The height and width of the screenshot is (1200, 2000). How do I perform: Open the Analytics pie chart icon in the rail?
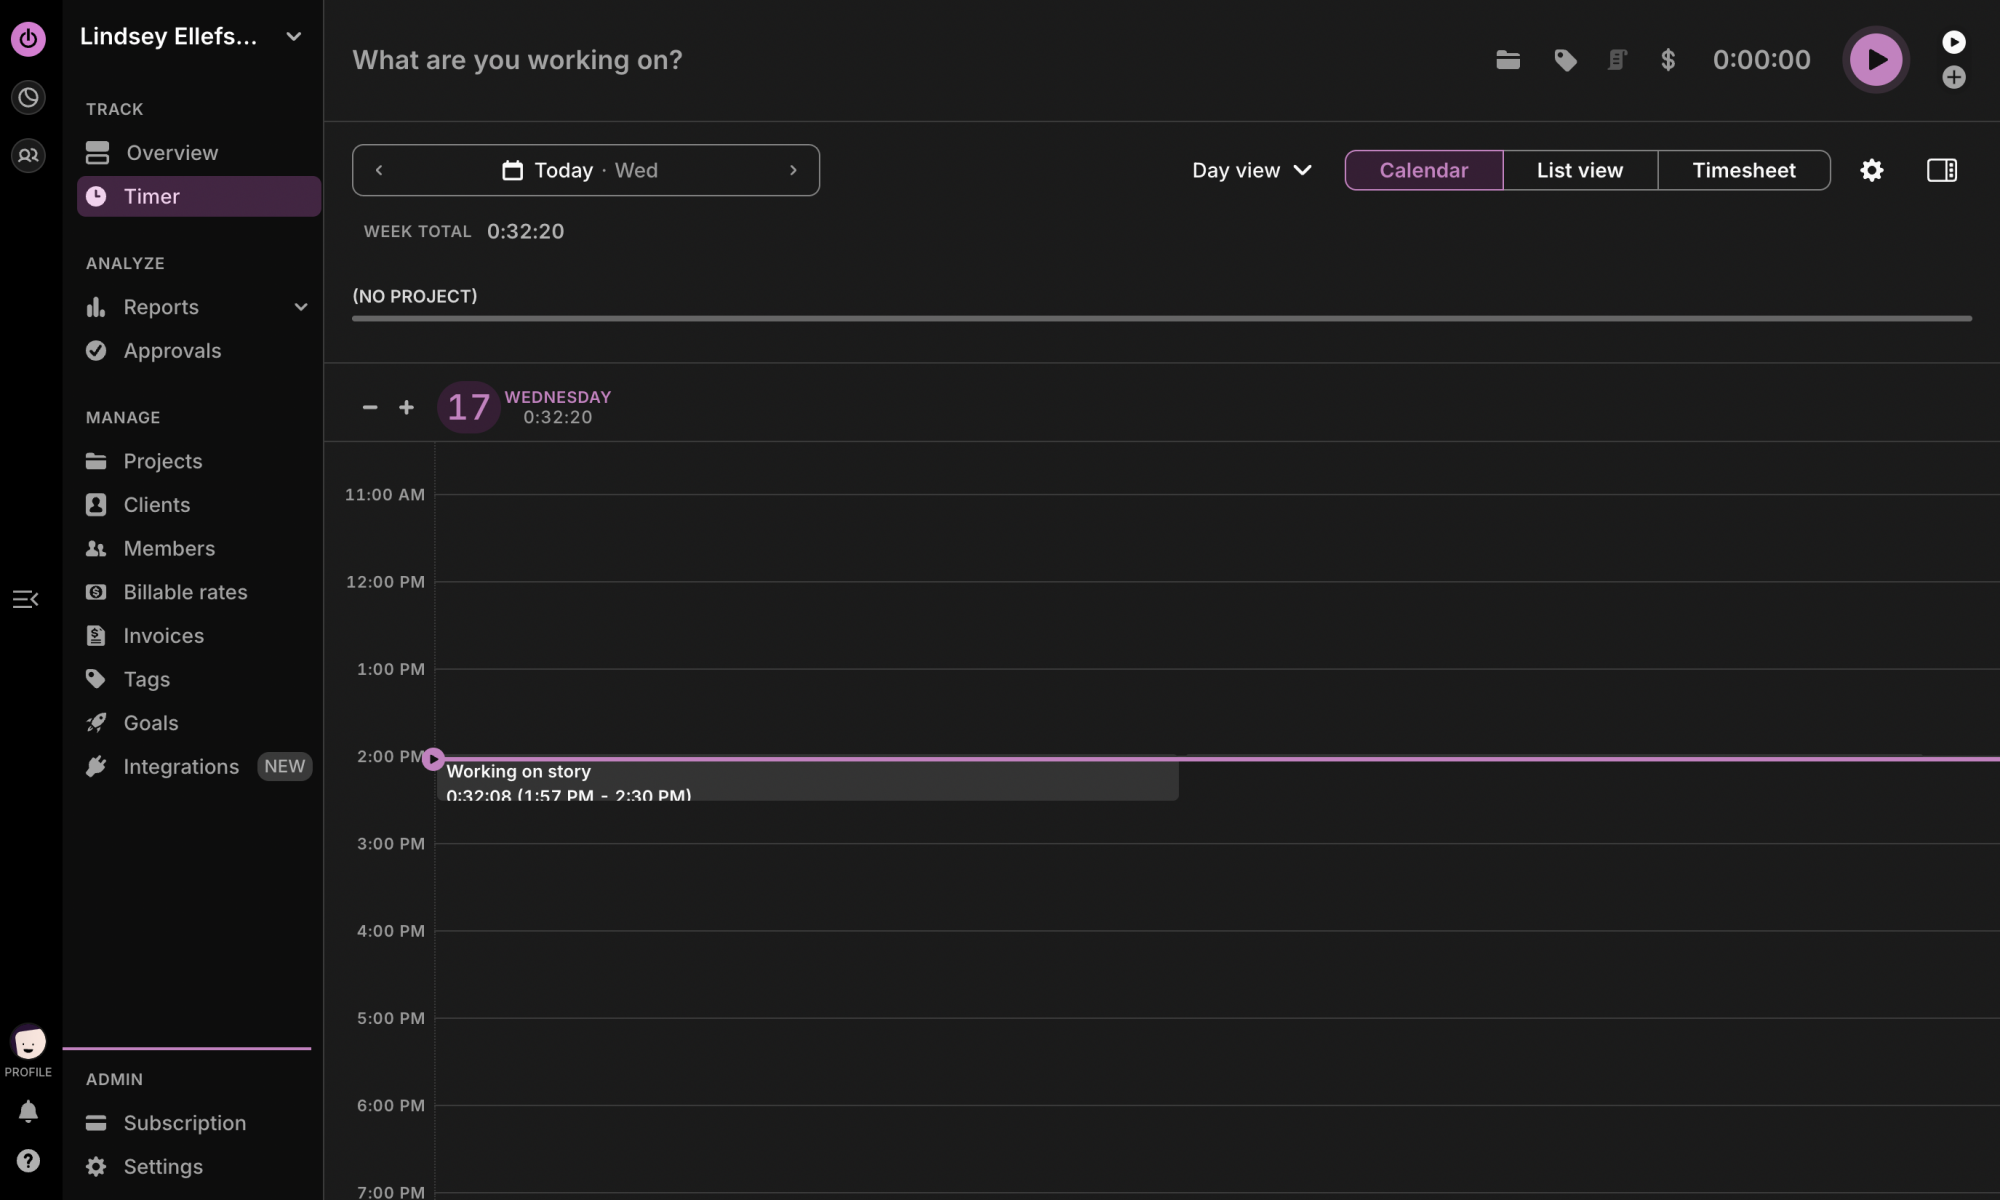coord(28,97)
